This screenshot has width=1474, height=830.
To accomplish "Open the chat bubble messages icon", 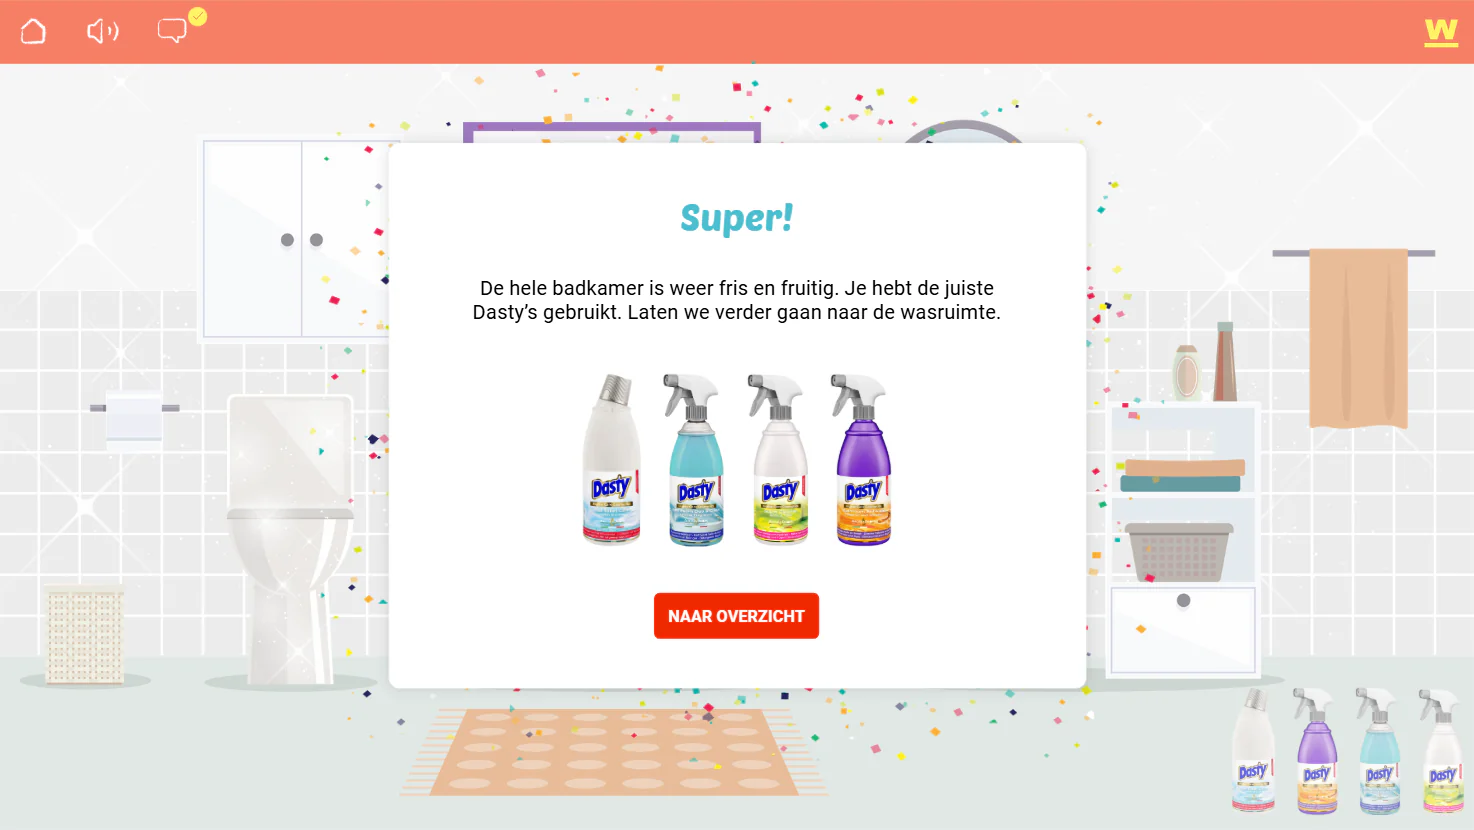I will click(x=173, y=31).
